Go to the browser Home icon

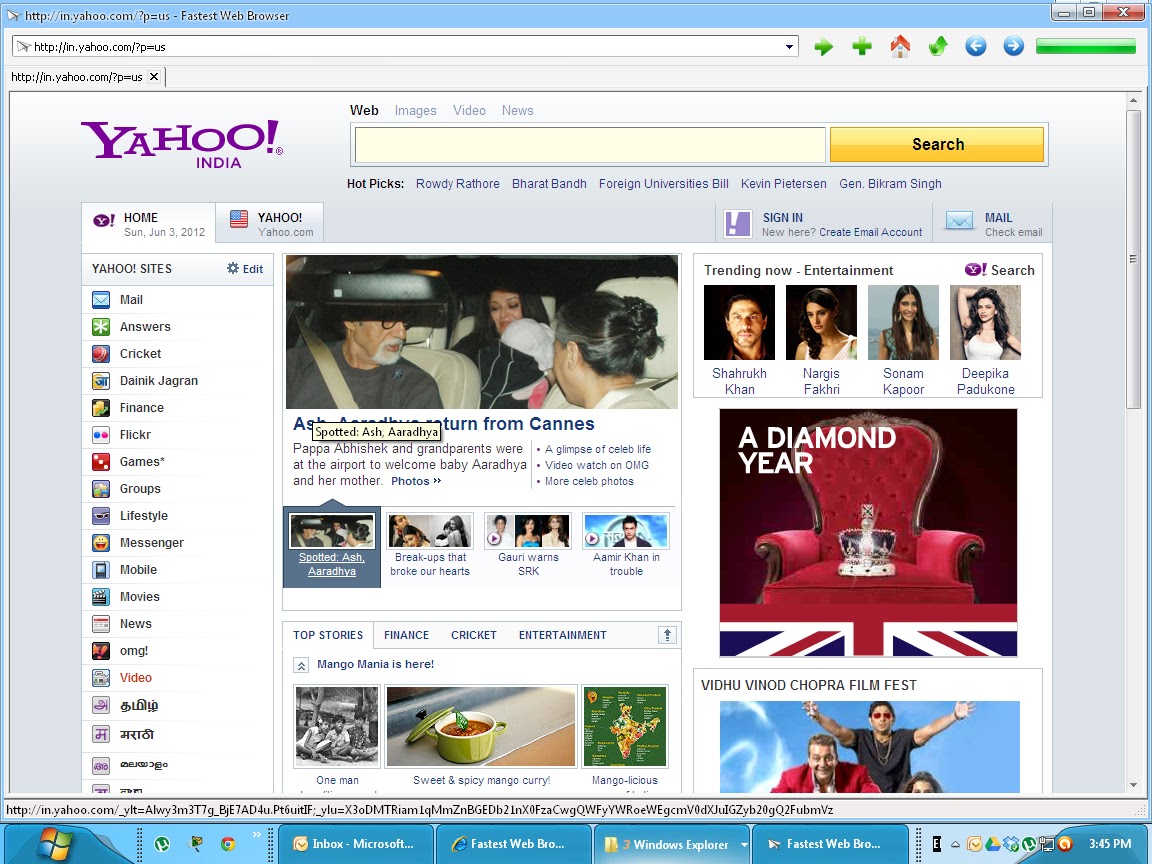900,47
